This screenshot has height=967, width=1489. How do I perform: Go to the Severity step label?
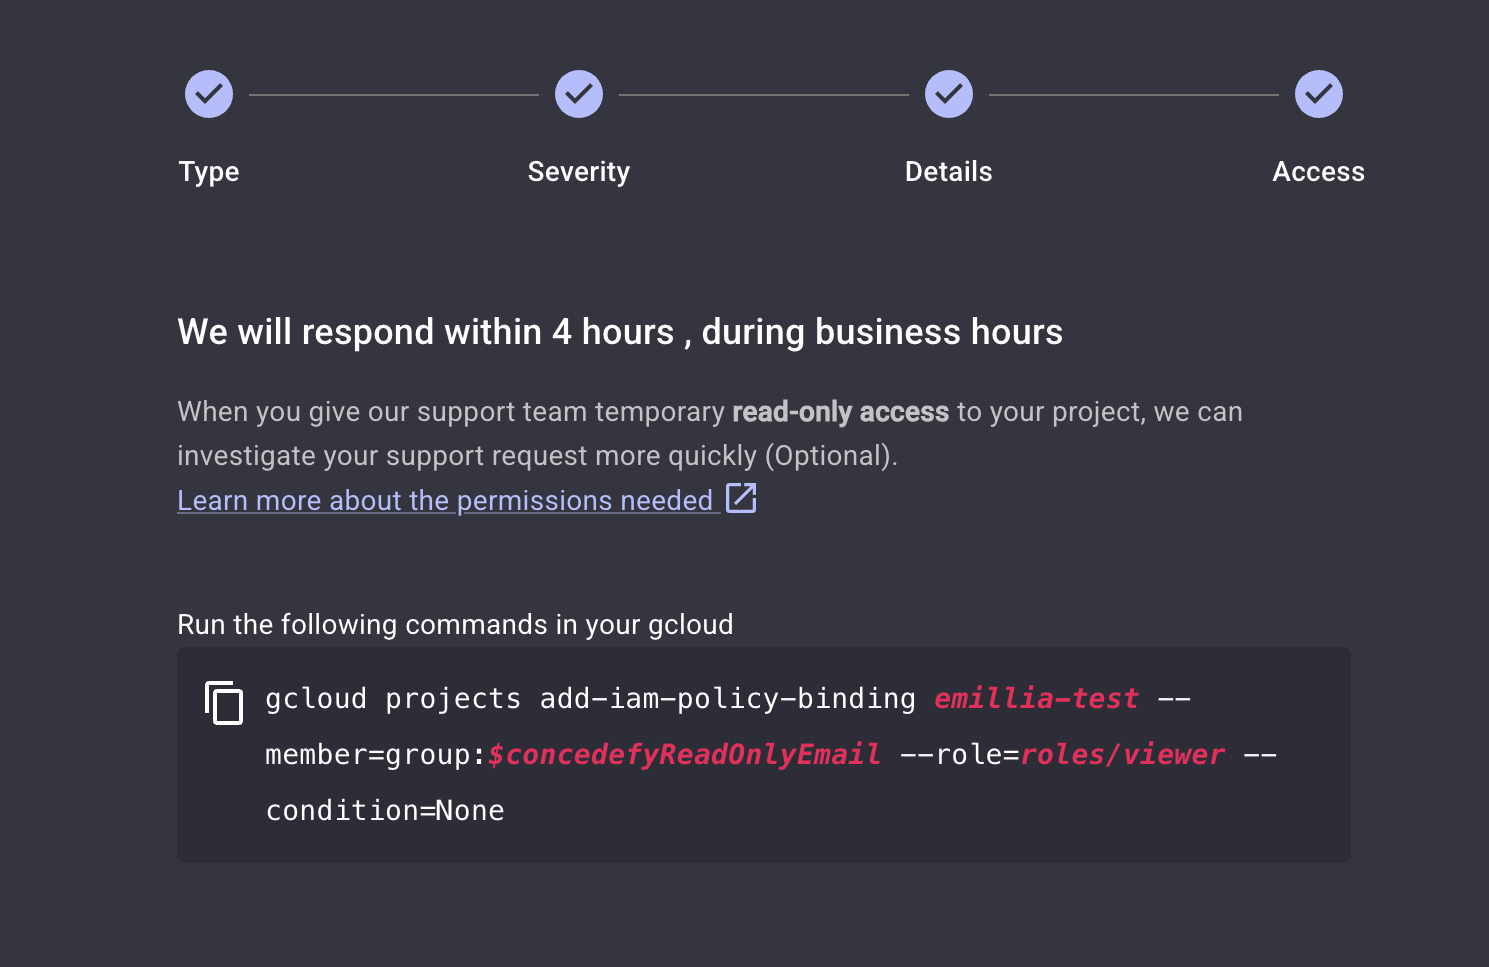tap(579, 172)
